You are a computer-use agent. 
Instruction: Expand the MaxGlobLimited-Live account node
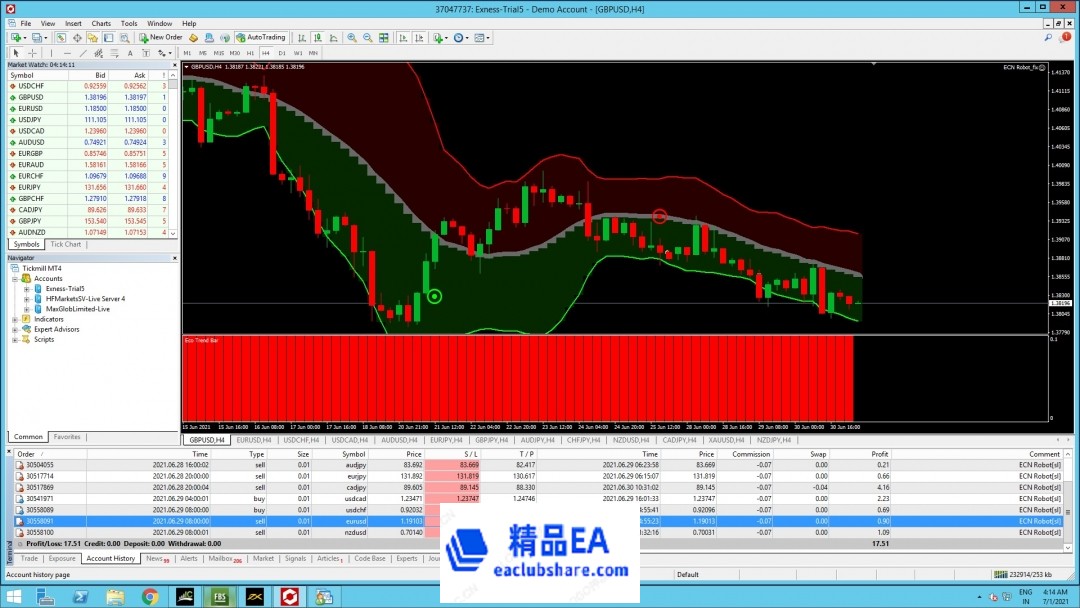click(26, 309)
